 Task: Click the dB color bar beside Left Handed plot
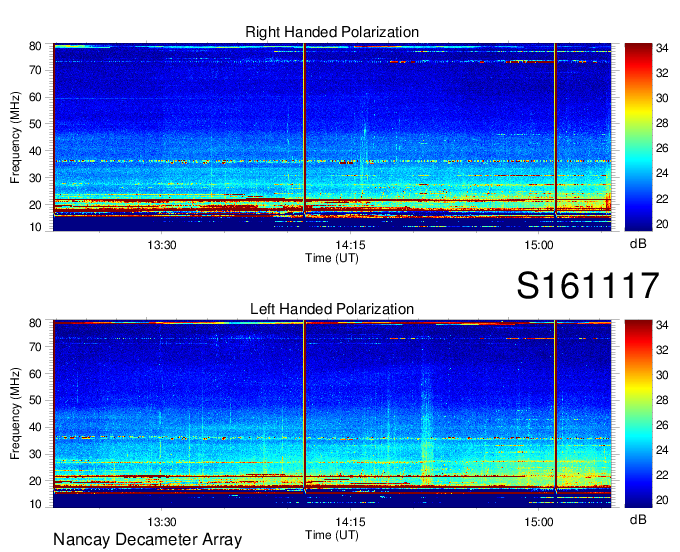[x=638, y=414]
